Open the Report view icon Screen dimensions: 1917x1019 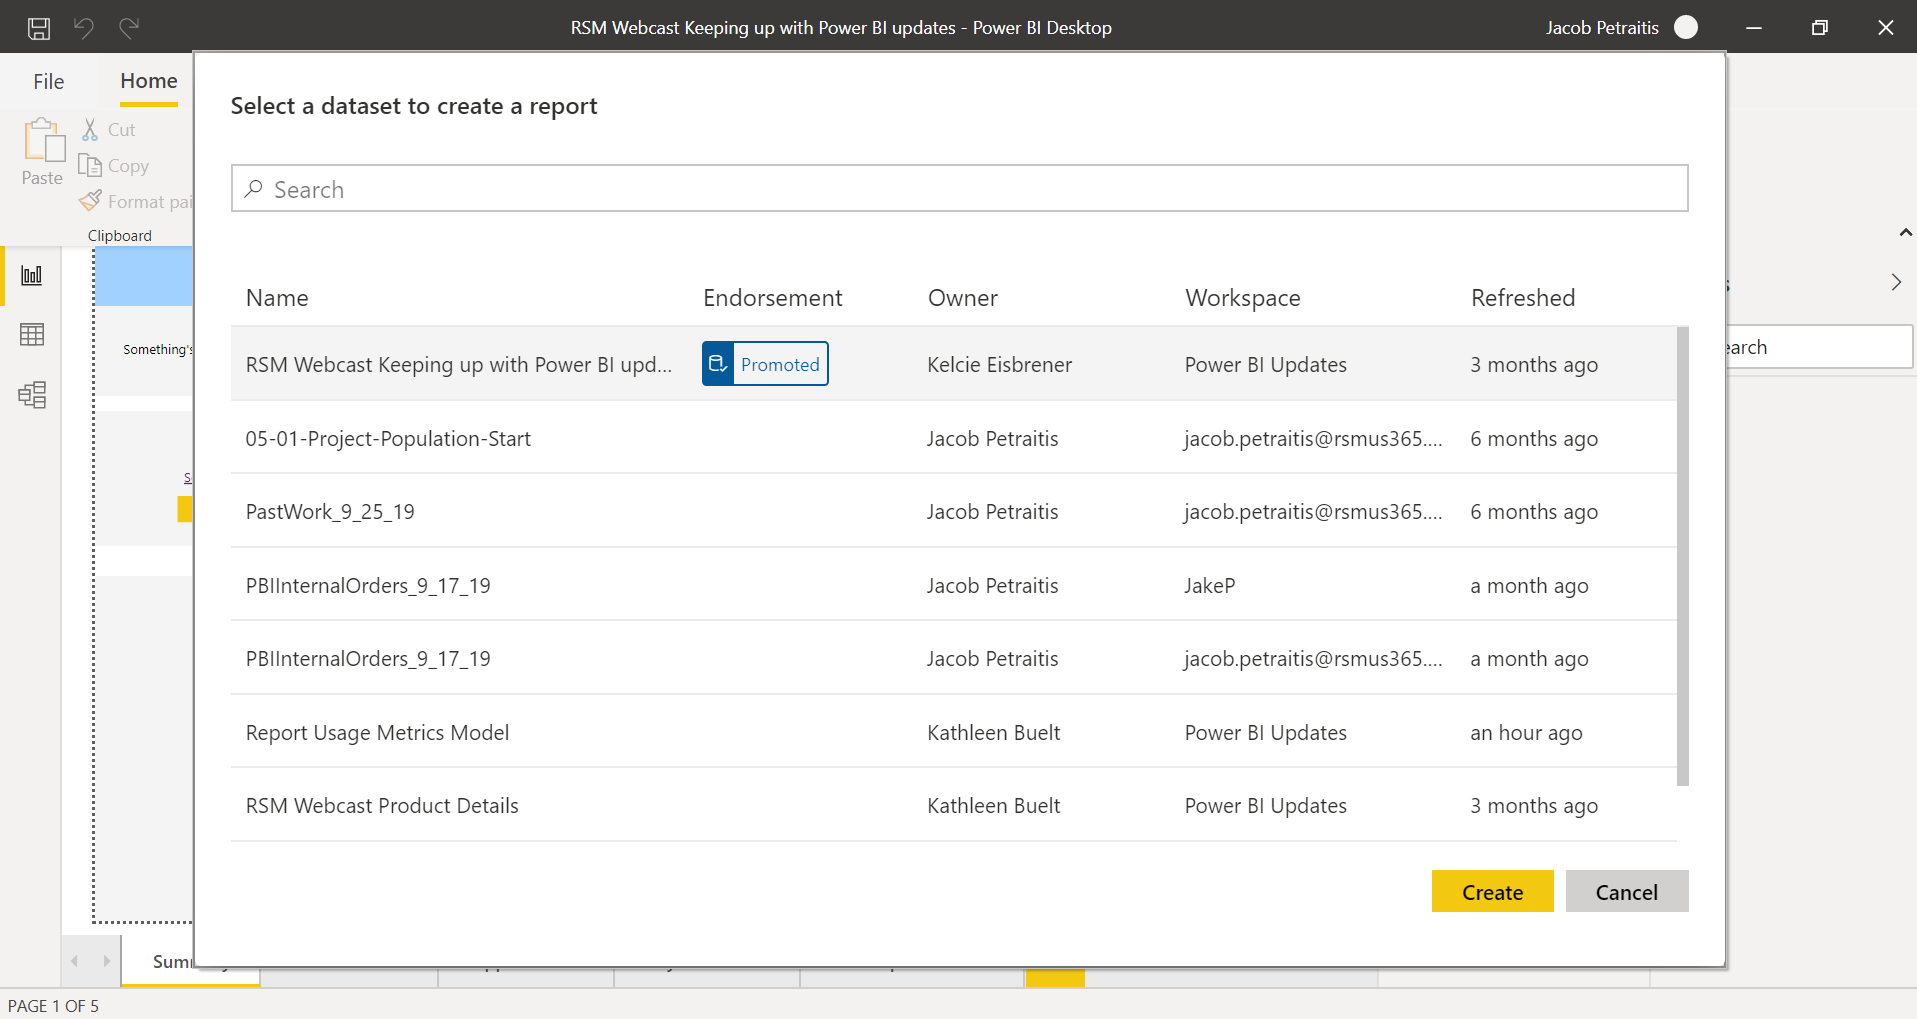coord(32,275)
